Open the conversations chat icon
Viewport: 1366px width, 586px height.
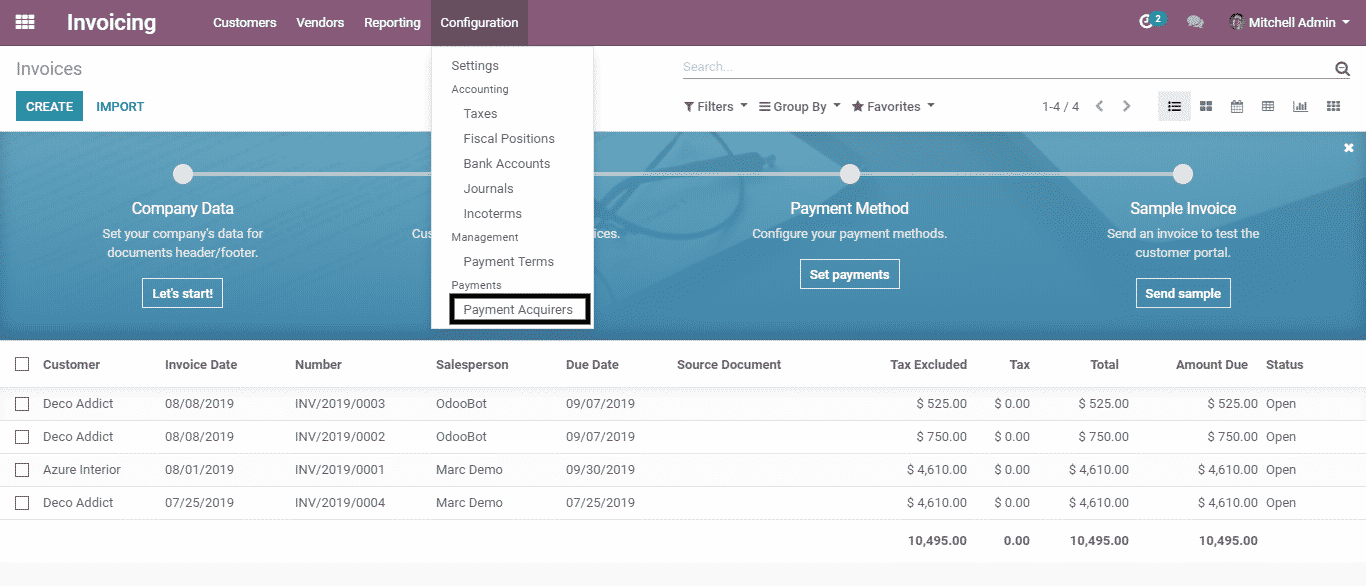1195,22
